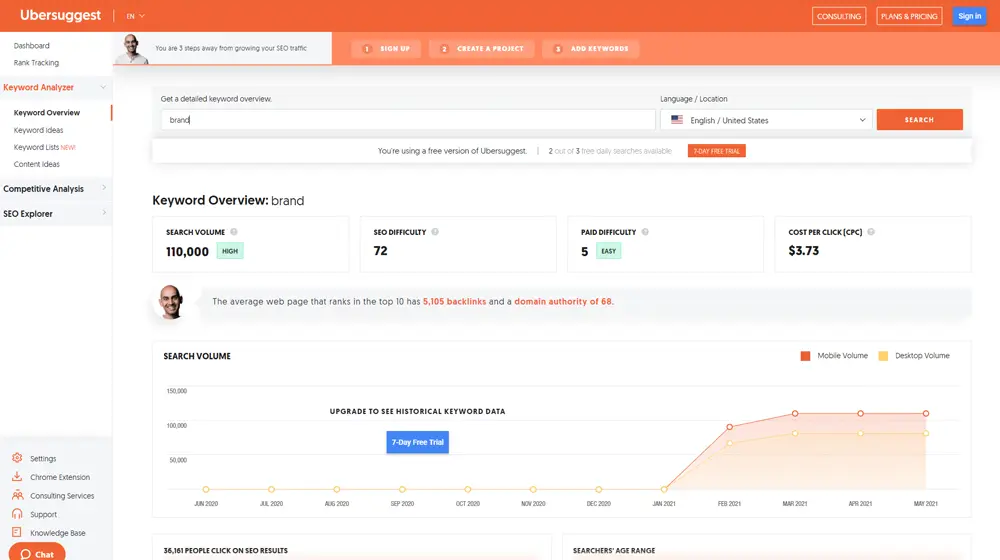Viewport: 1000px width, 560px height.
Task: Toggle Mobile Volume legend swatch
Action: tap(805, 356)
